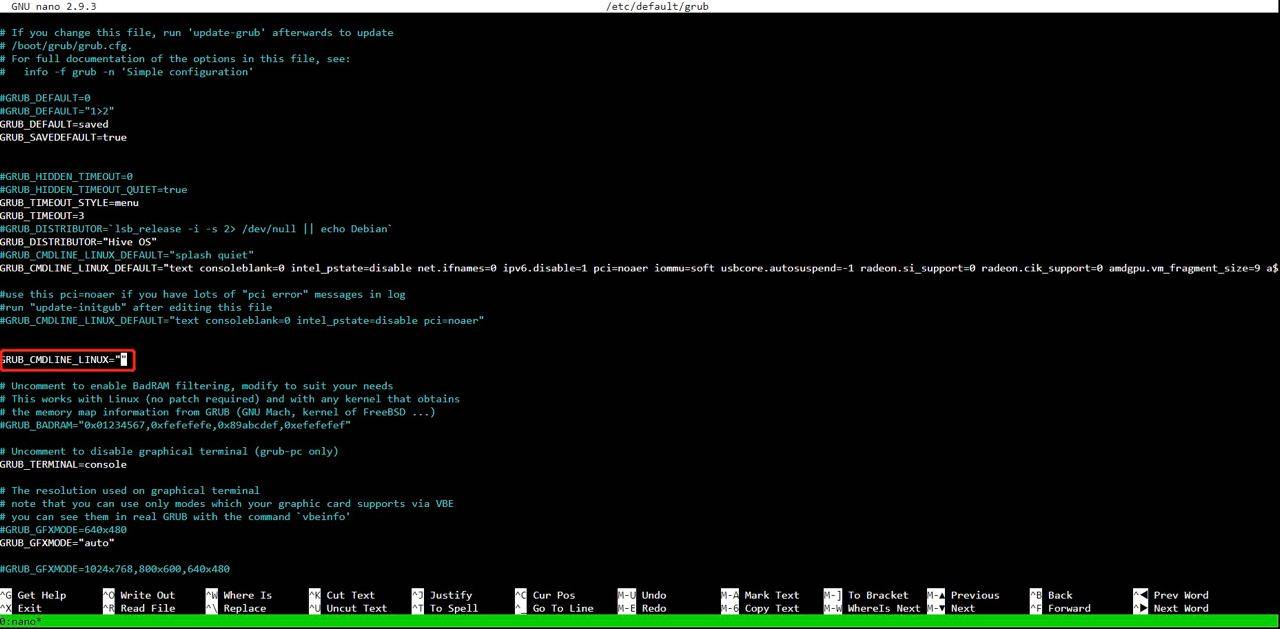Click the /etc/default/grub filename in title bar
The width and height of the screenshot is (1280, 629).
[x=657, y=6]
